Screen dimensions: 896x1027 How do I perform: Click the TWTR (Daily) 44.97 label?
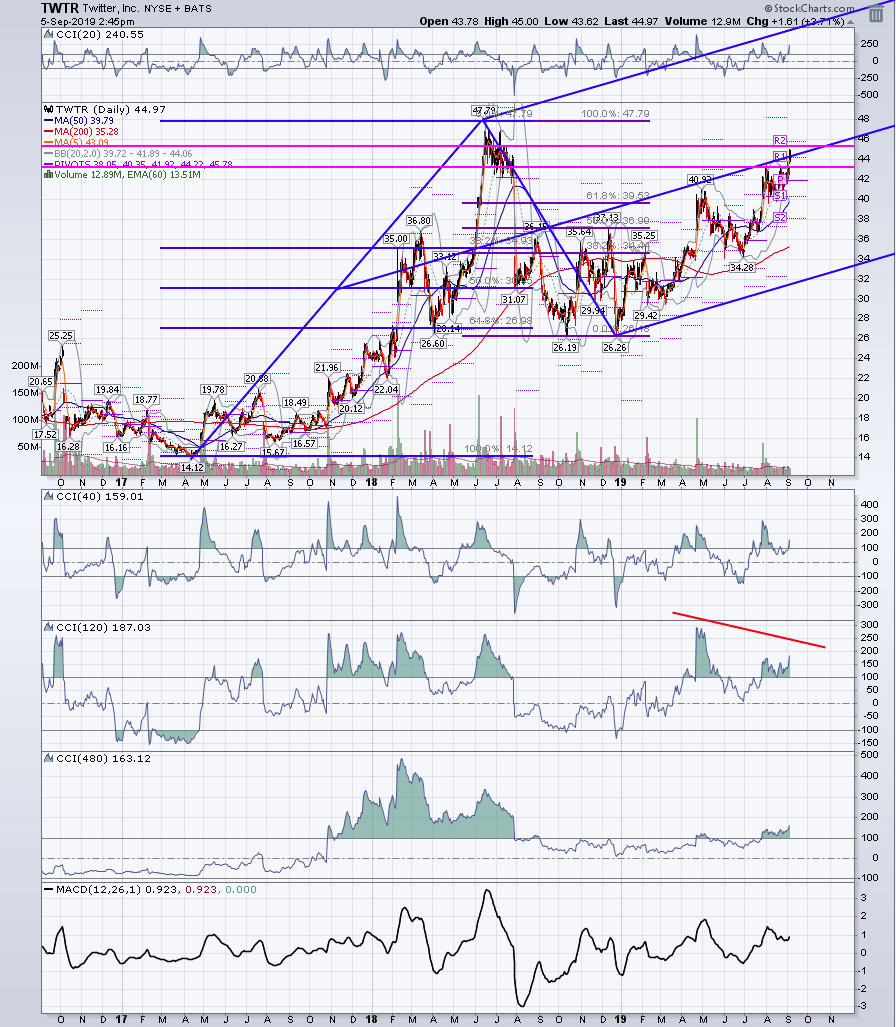click(111, 109)
